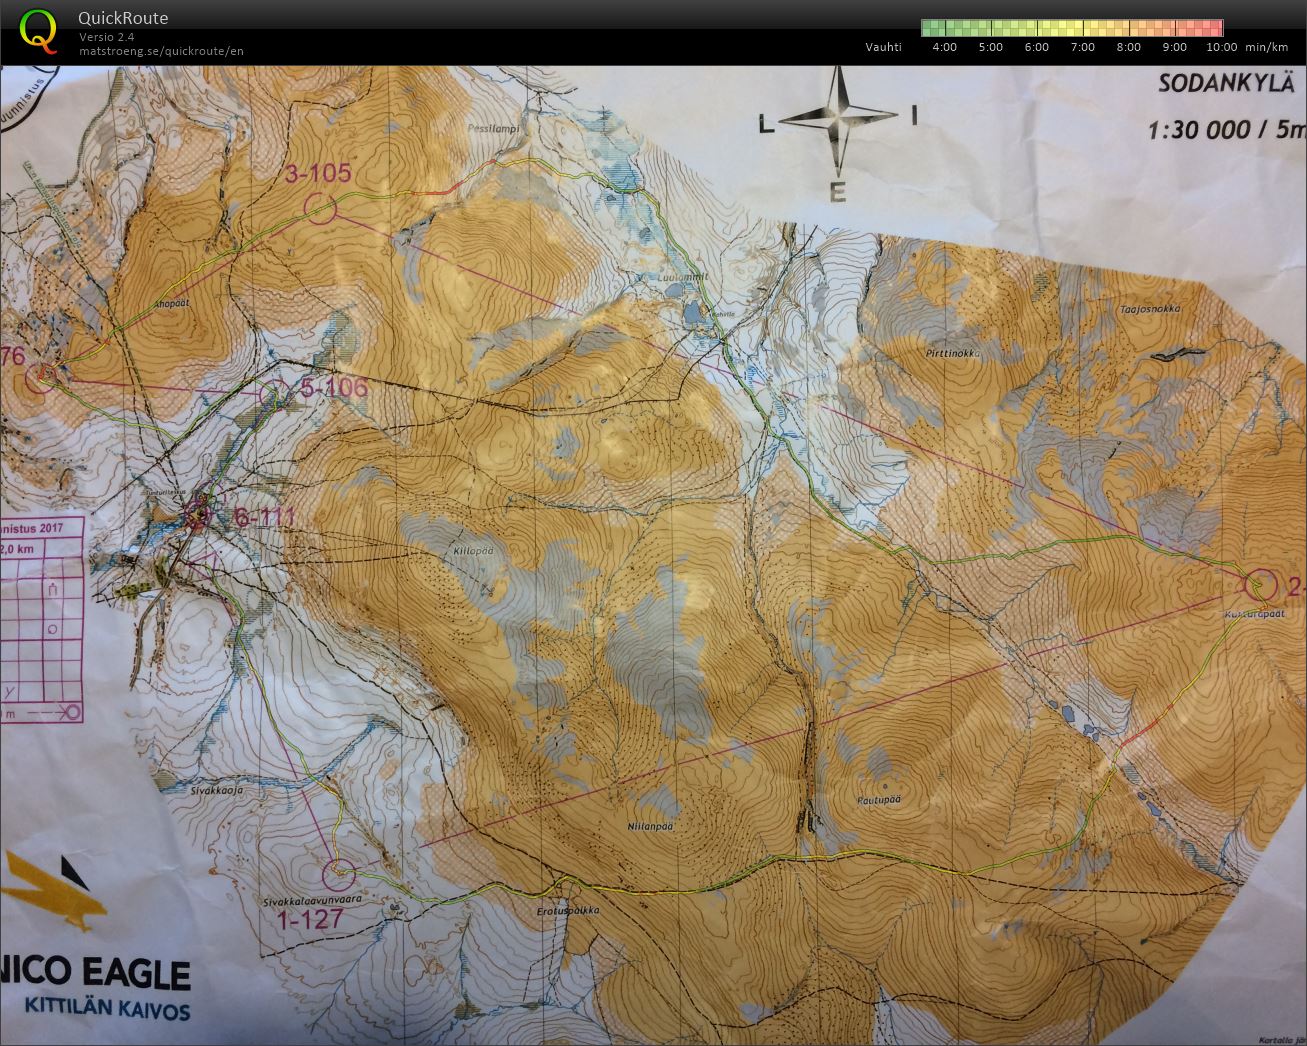Click the 5-106 control label
Image resolution: width=1307 pixels, height=1046 pixels.
pos(334,388)
